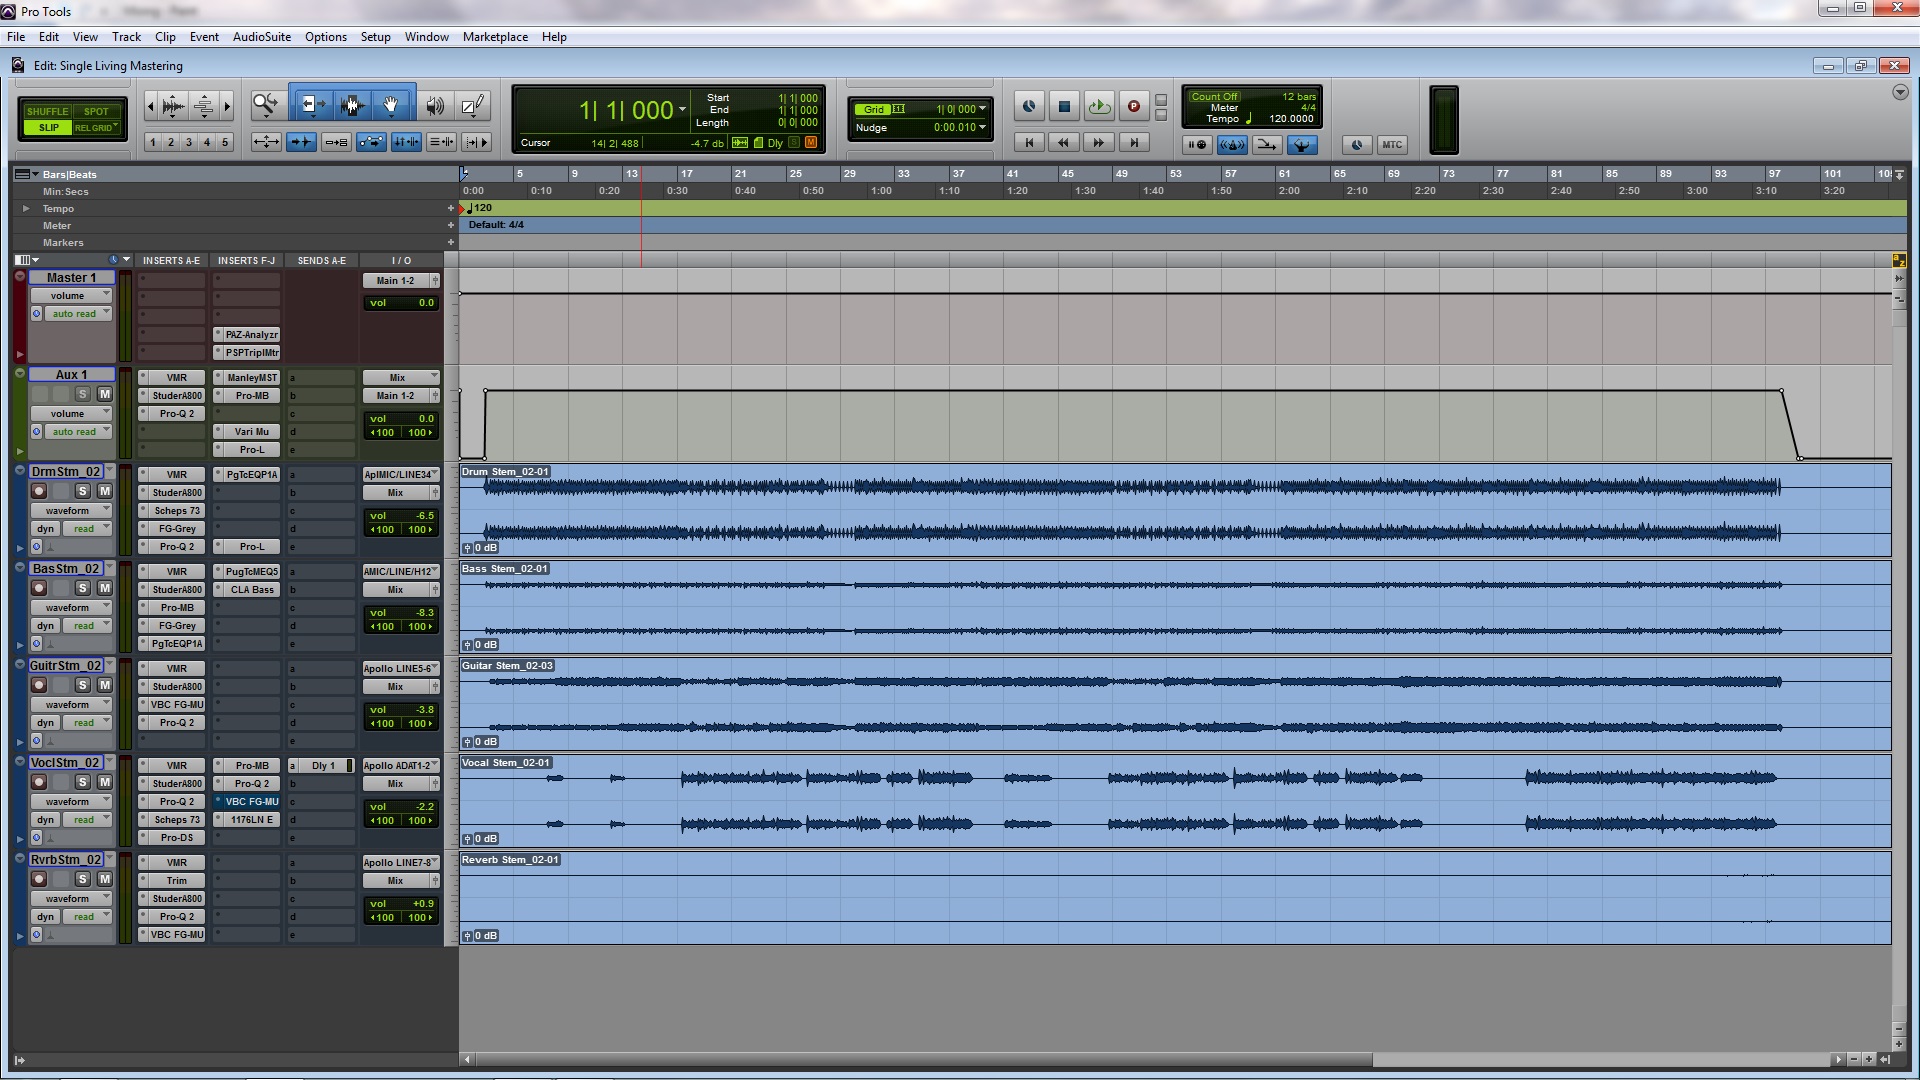Record-enable the GuitrStm_02 track
The height and width of the screenshot is (1080, 1920).
tap(39, 685)
